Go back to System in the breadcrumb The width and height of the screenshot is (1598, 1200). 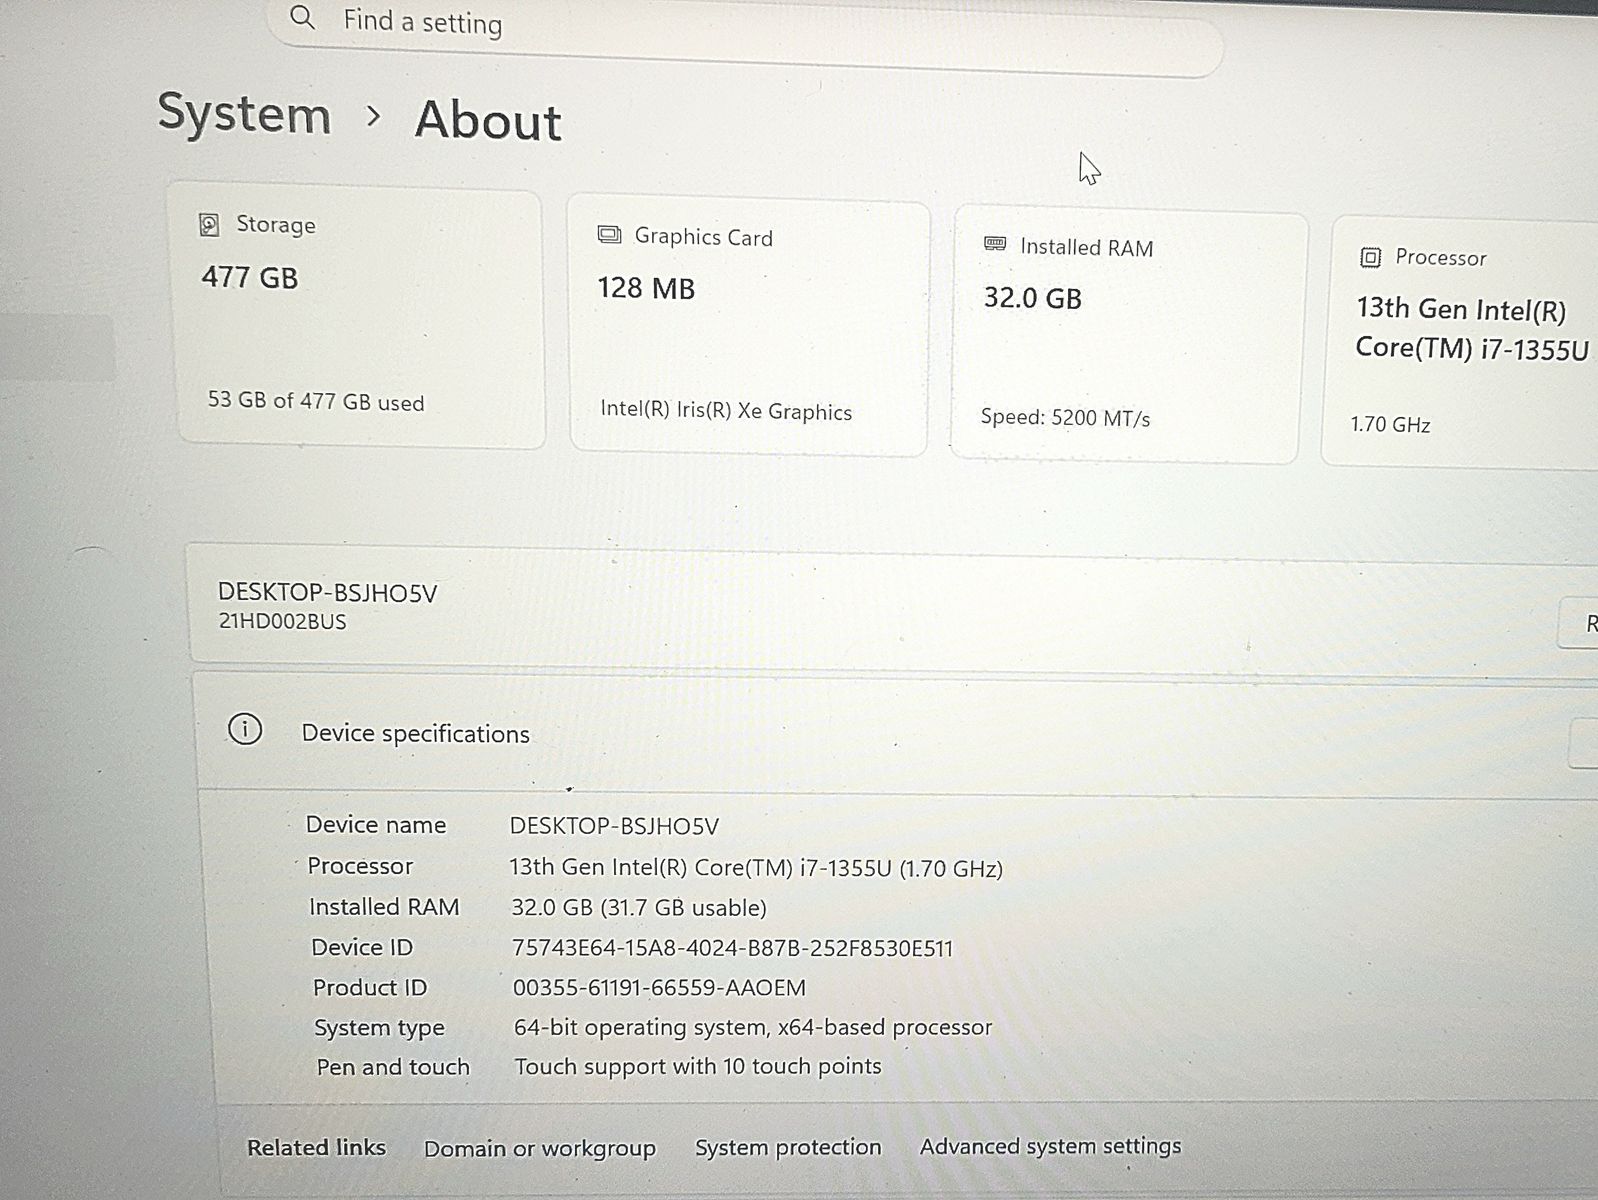point(244,113)
